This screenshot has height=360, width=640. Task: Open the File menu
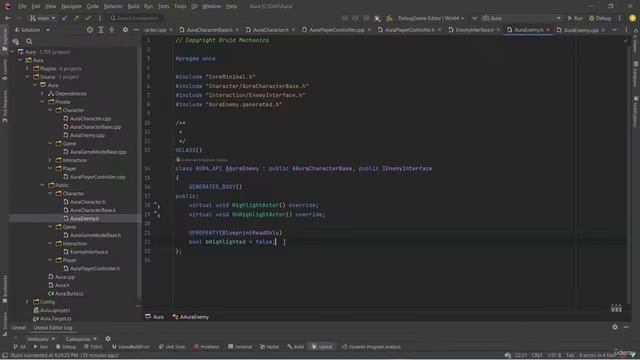[x=22, y=6]
